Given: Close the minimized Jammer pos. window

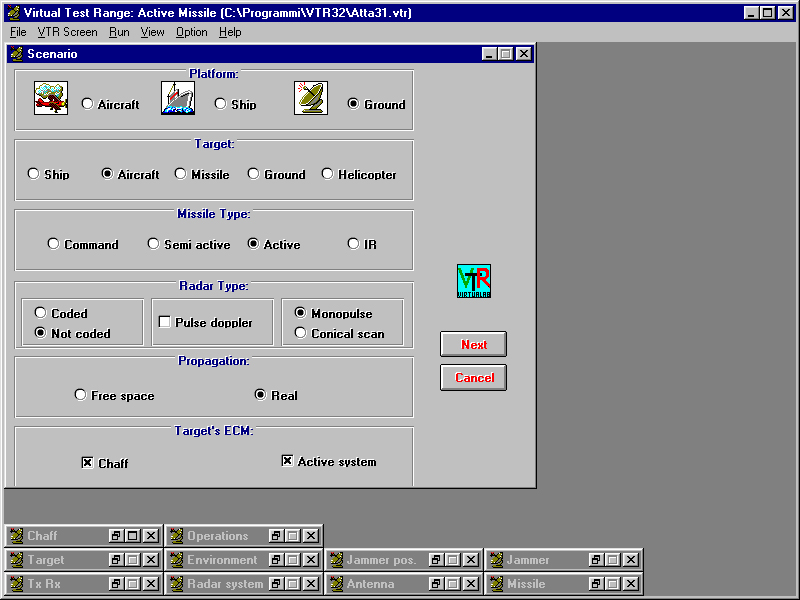Looking at the screenshot, I should (470, 560).
